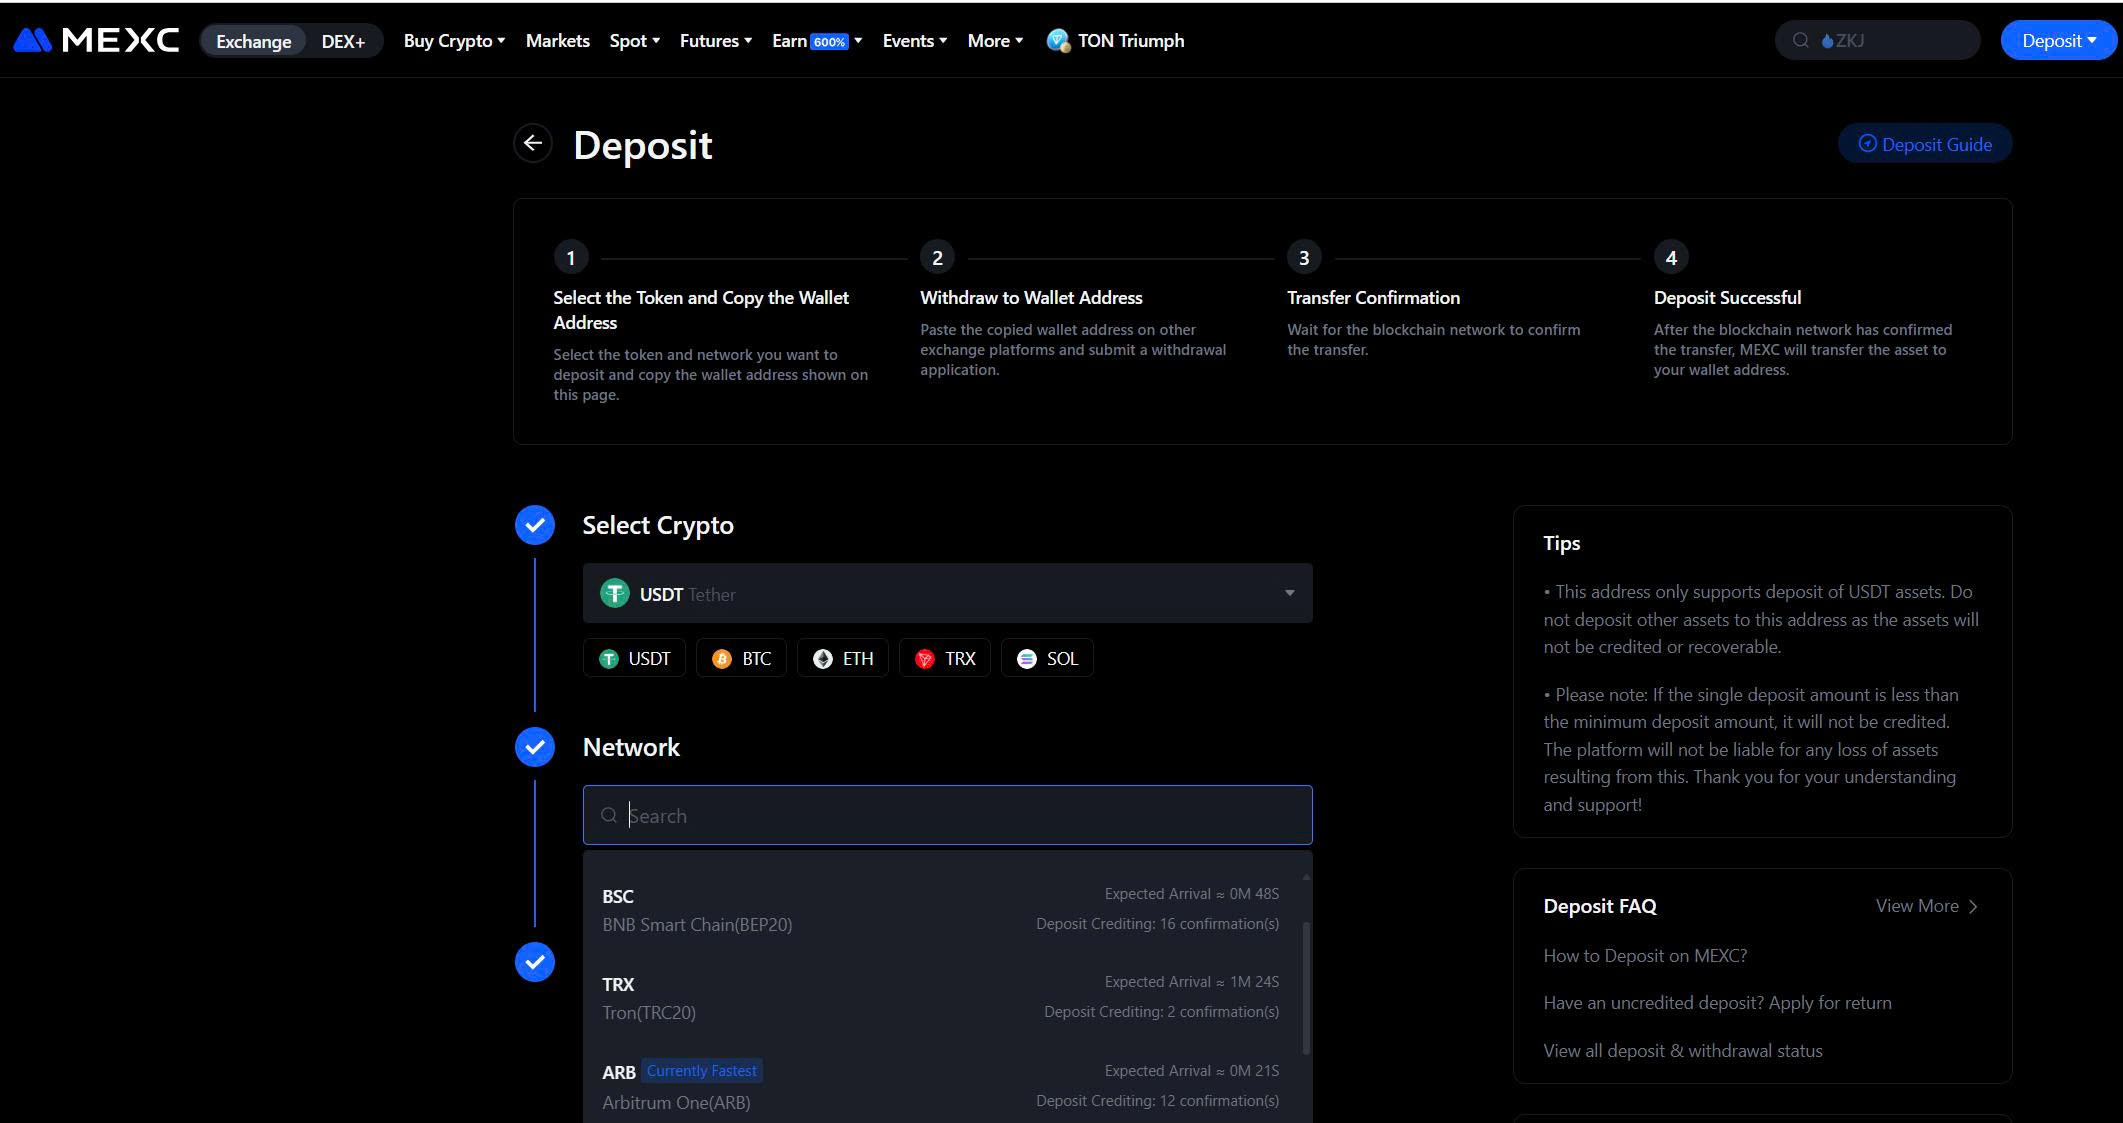The image size is (2123, 1123).
Task: Open How to Deposit on MEXC? FAQ
Action: click(1645, 955)
